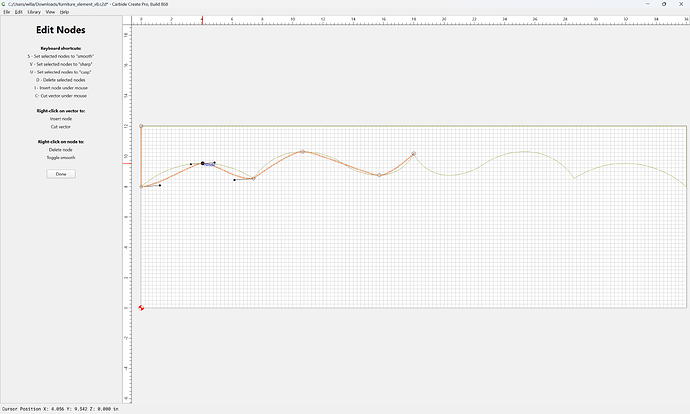Click the Done button in Edit Nodes
The width and height of the screenshot is (690, 414).
(x=61, y=174)
